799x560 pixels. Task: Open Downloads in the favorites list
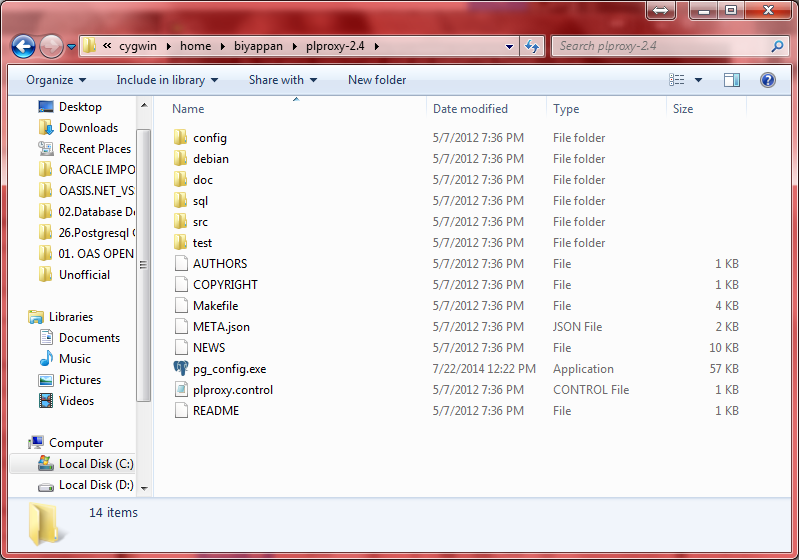point(88,128)
